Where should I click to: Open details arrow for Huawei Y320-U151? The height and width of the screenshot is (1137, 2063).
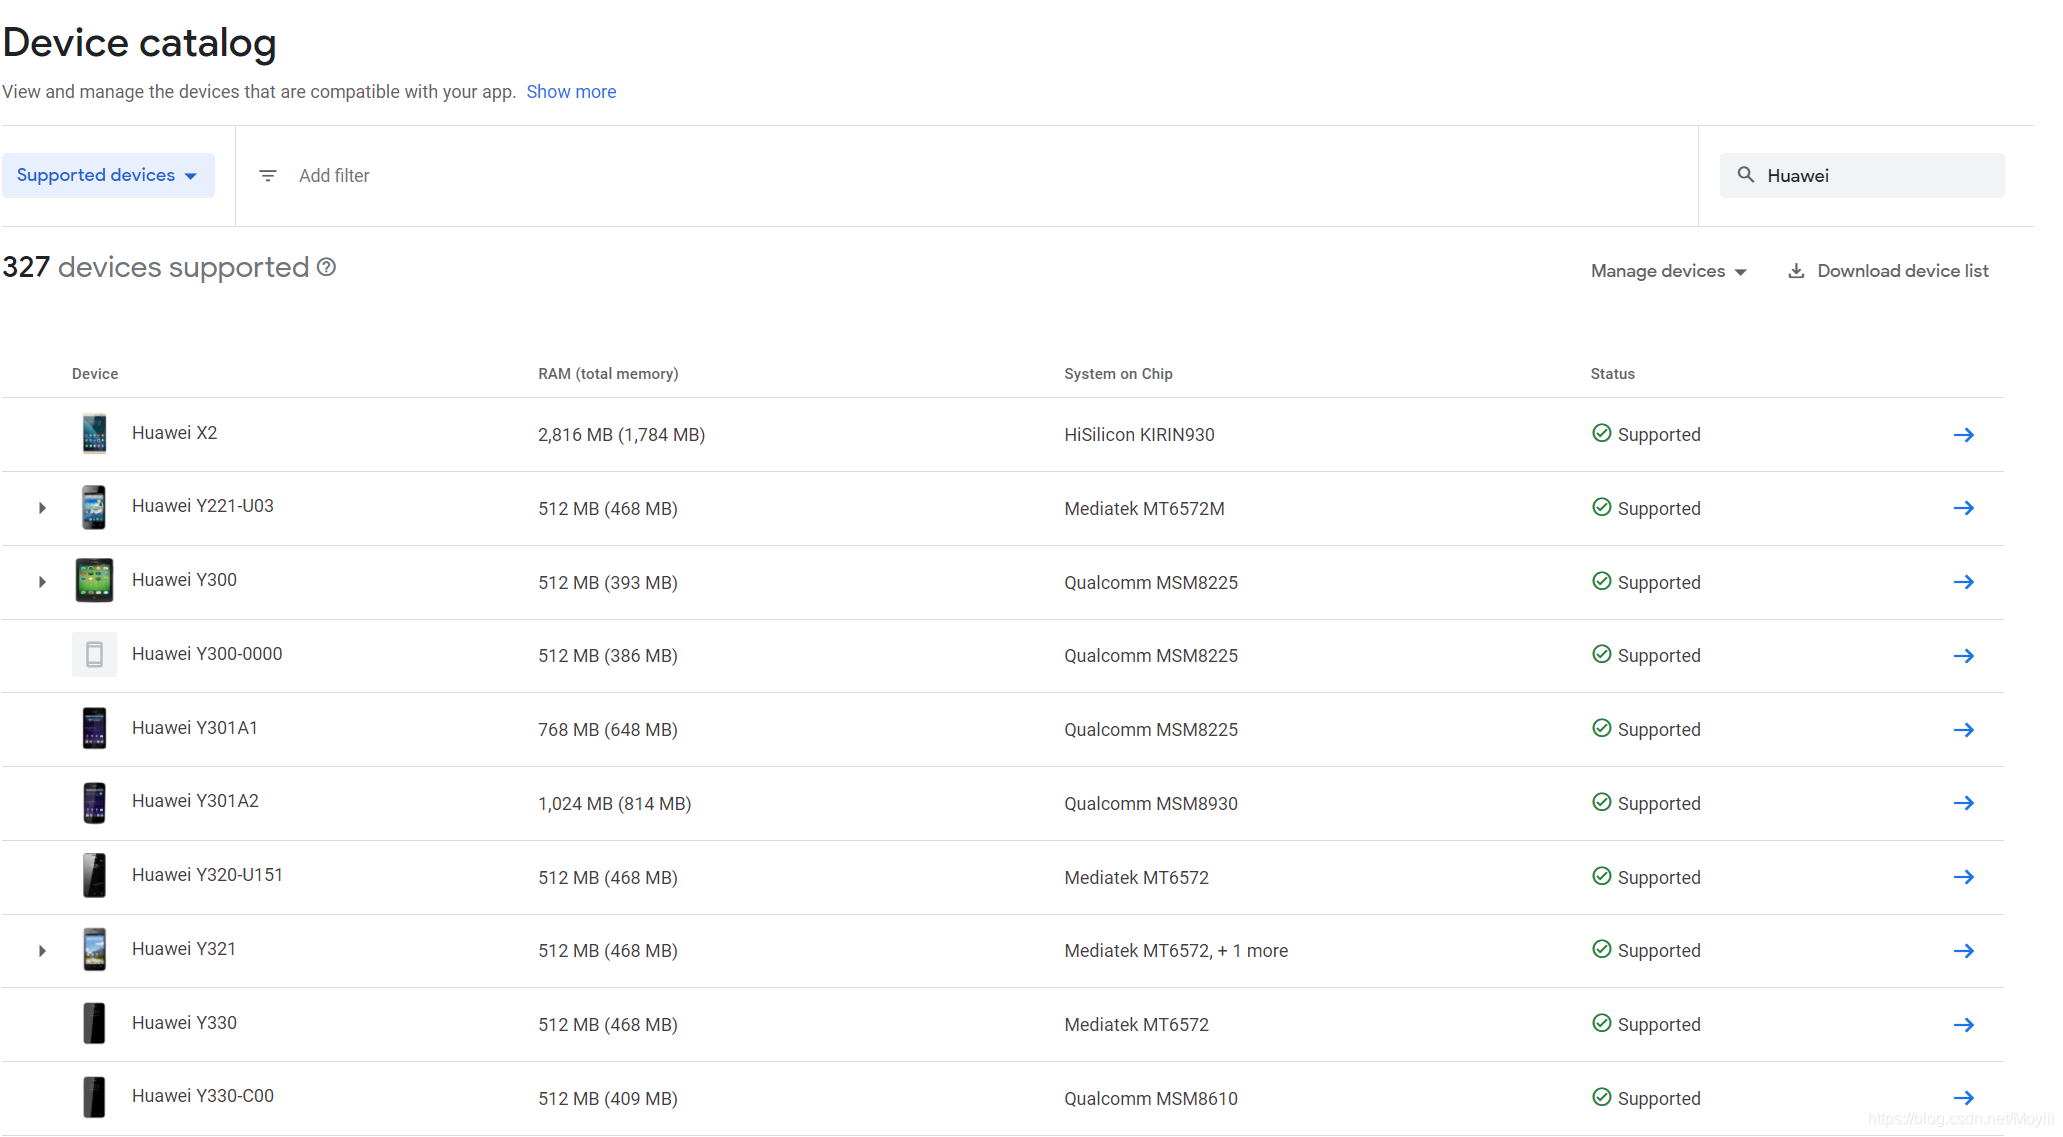click(1963, 877)
